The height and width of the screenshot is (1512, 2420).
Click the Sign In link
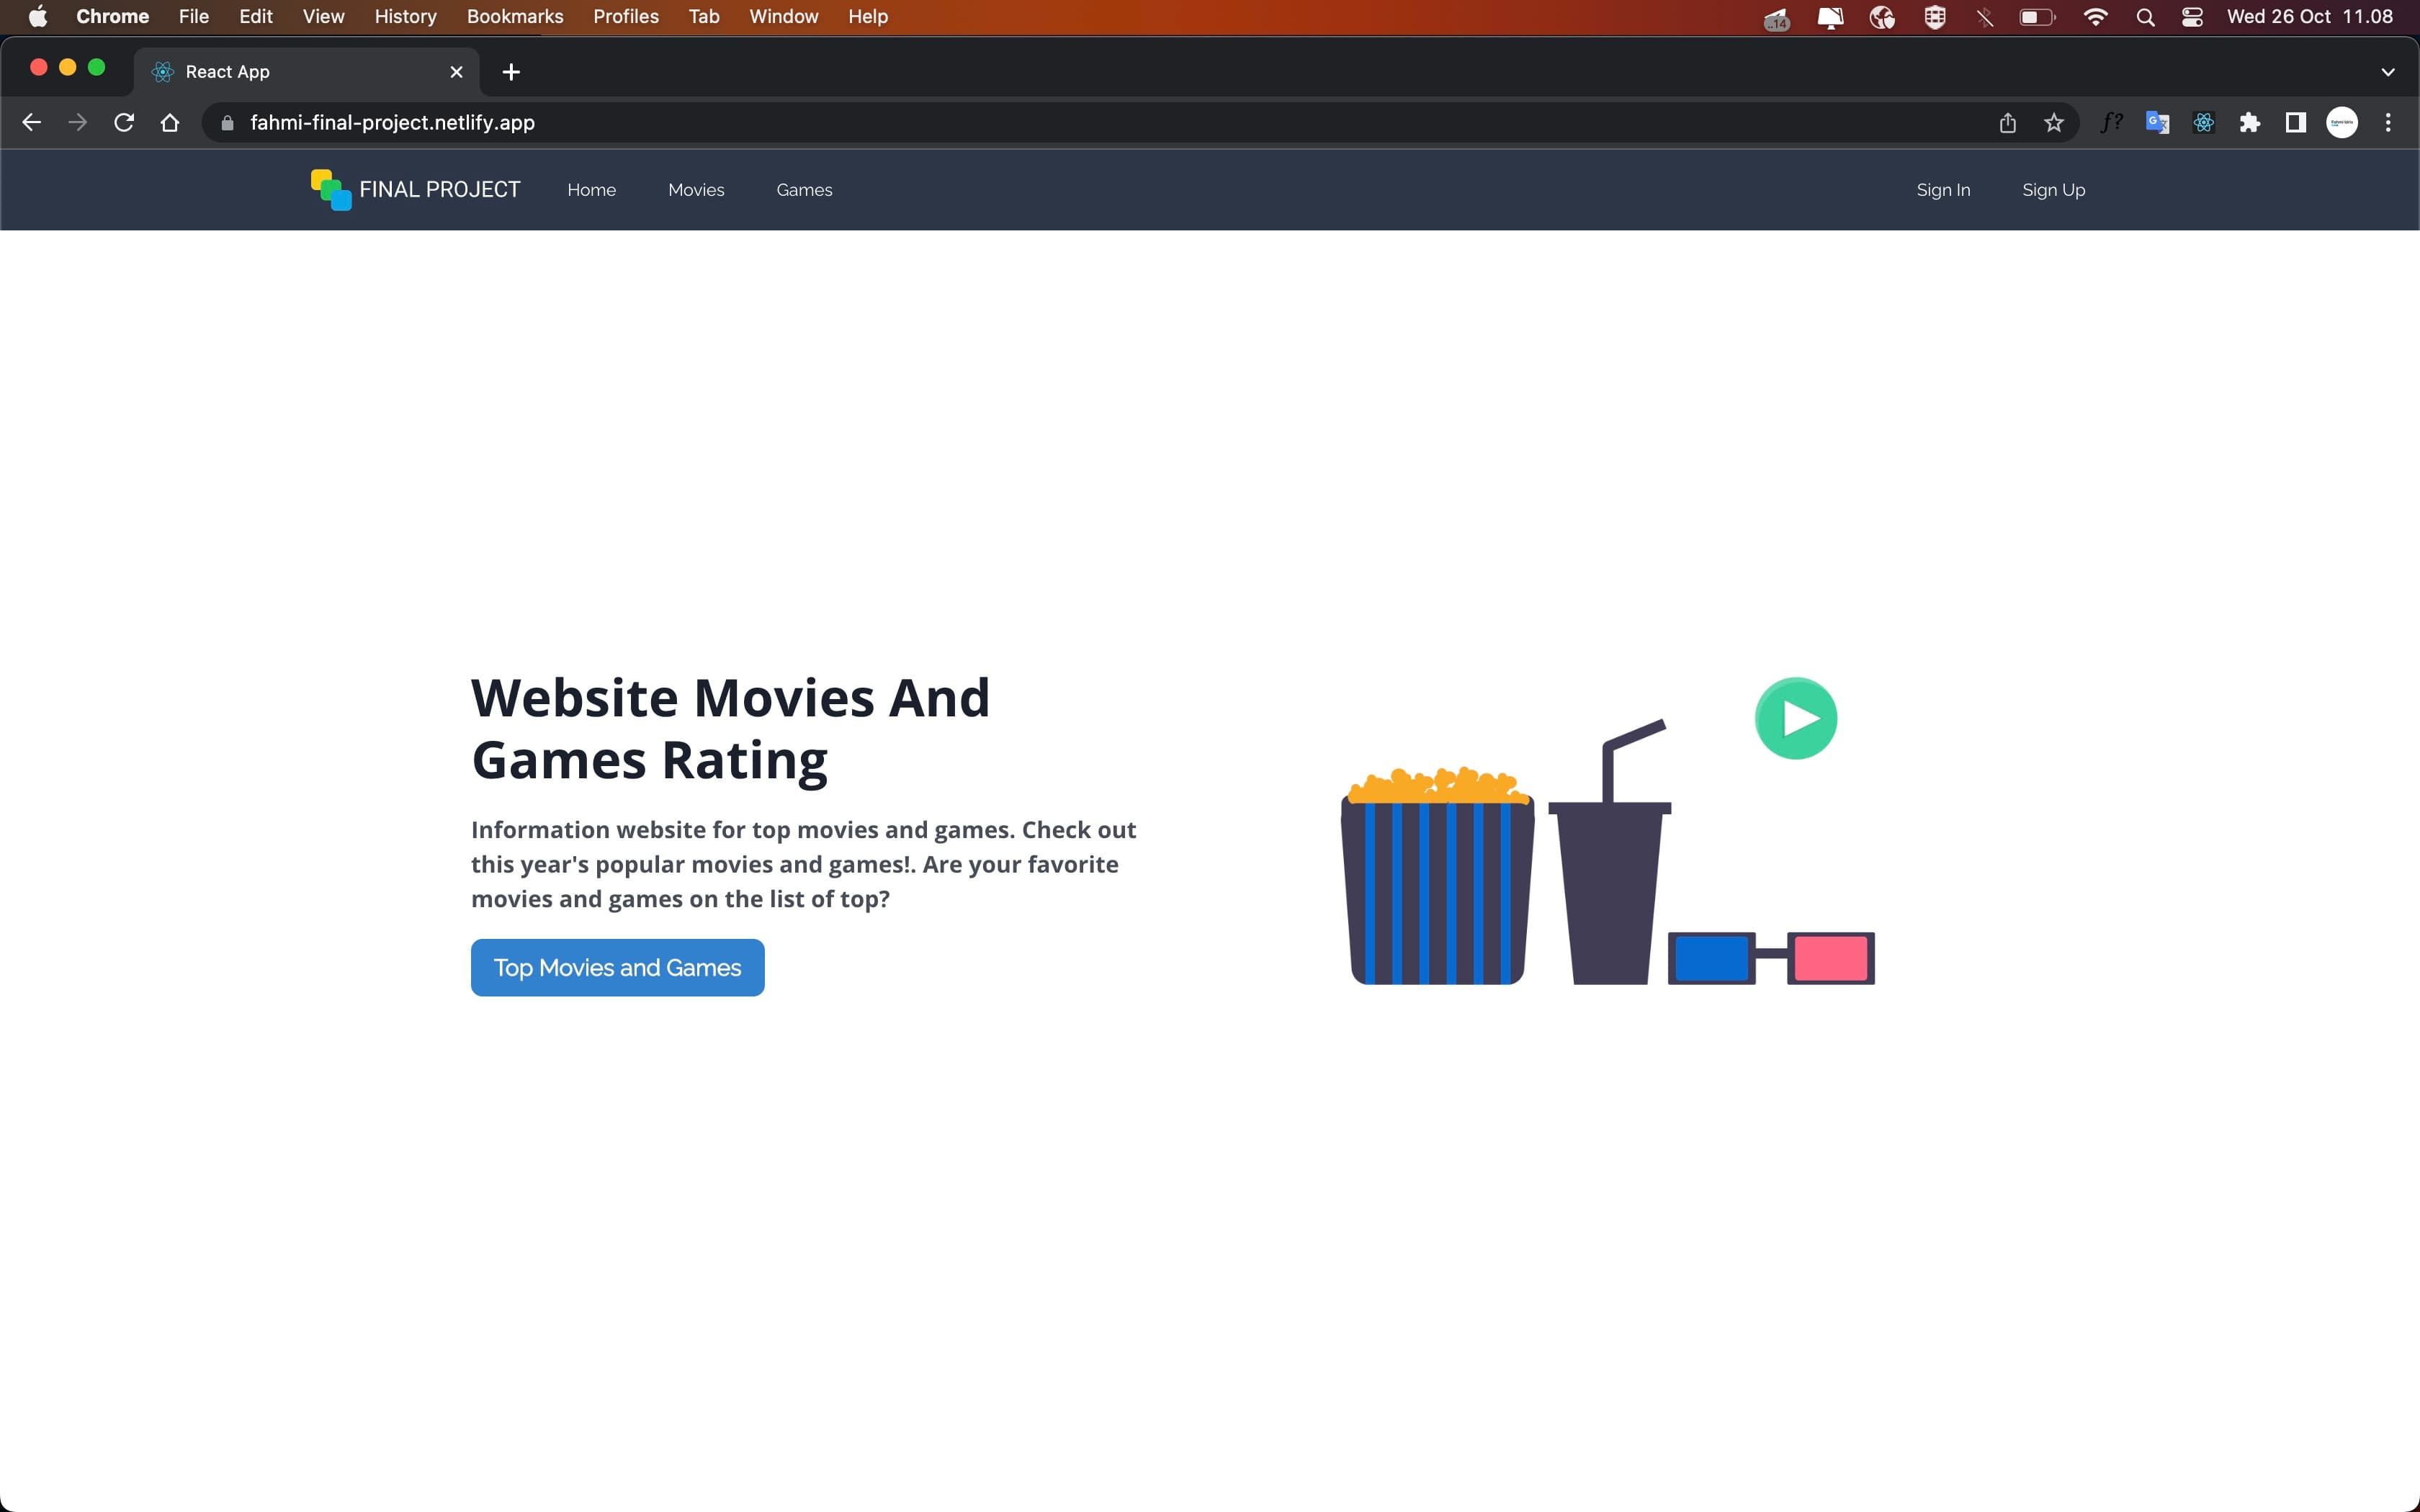point(1943,190)
